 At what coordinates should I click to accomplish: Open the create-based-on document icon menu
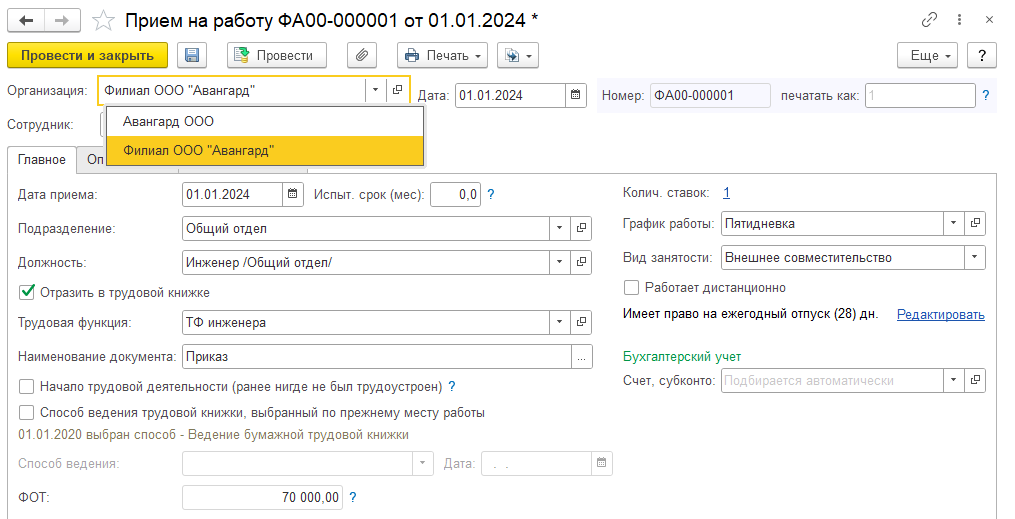[518, 55]
